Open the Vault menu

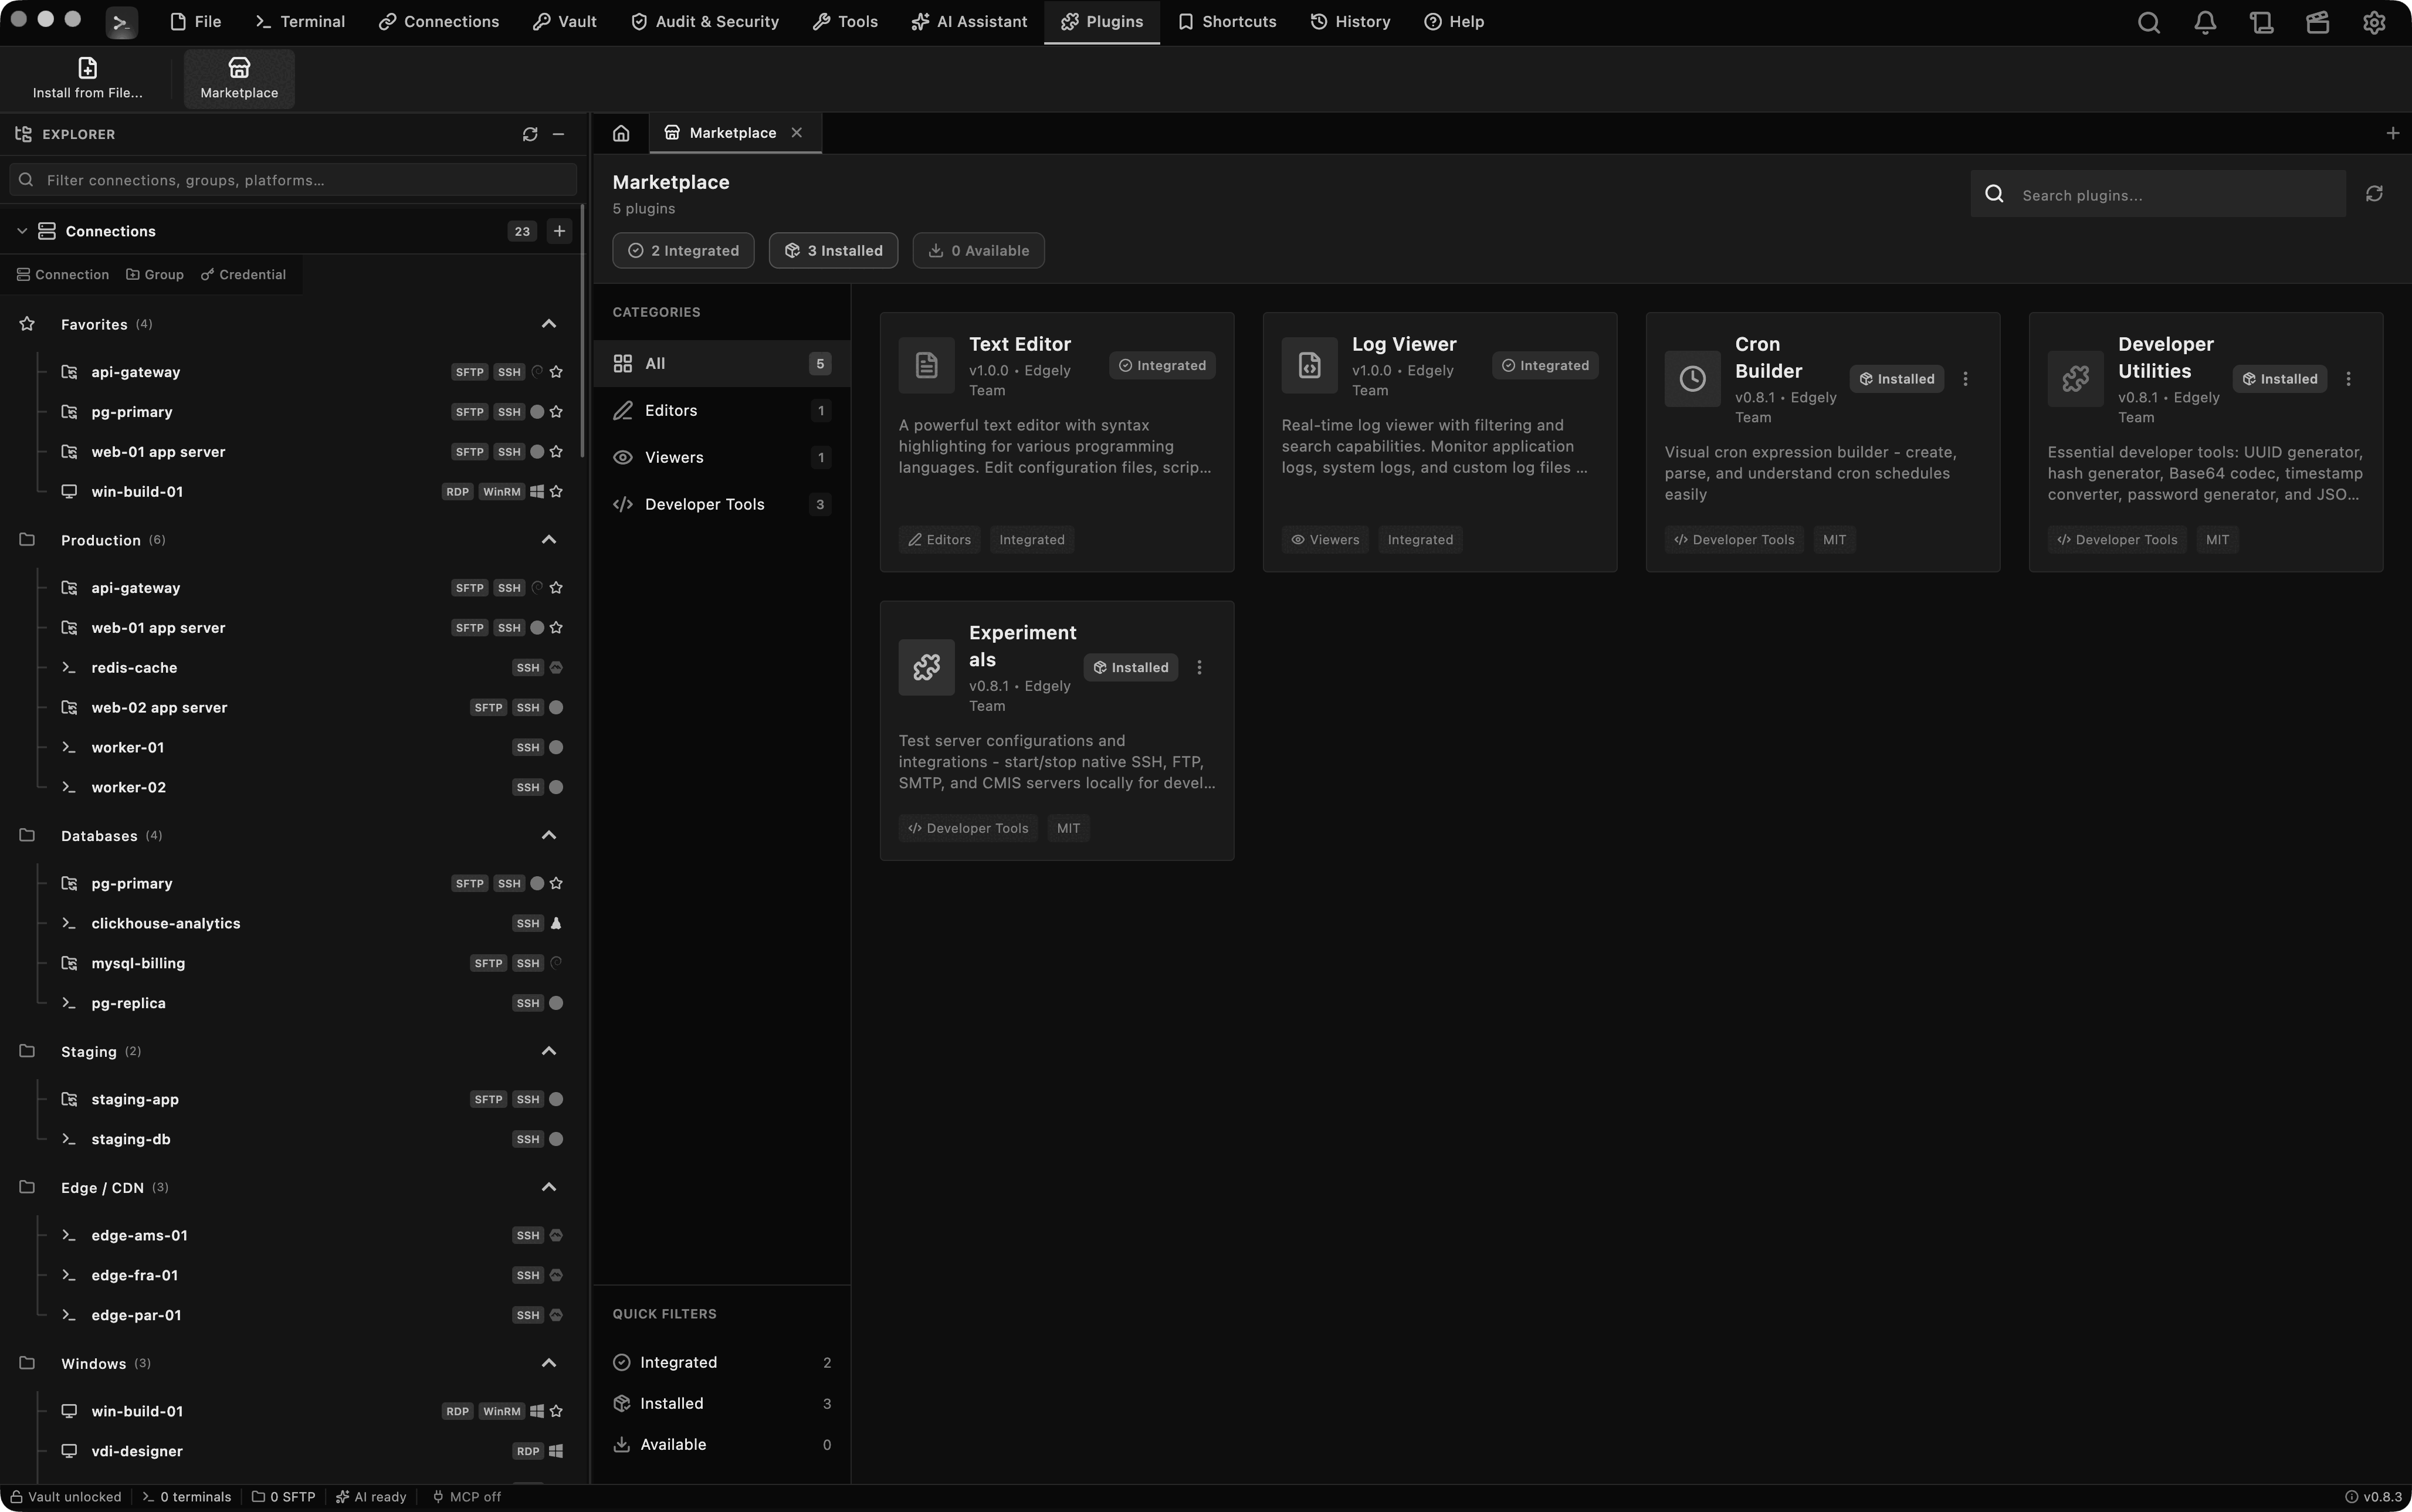pos(565,22)
